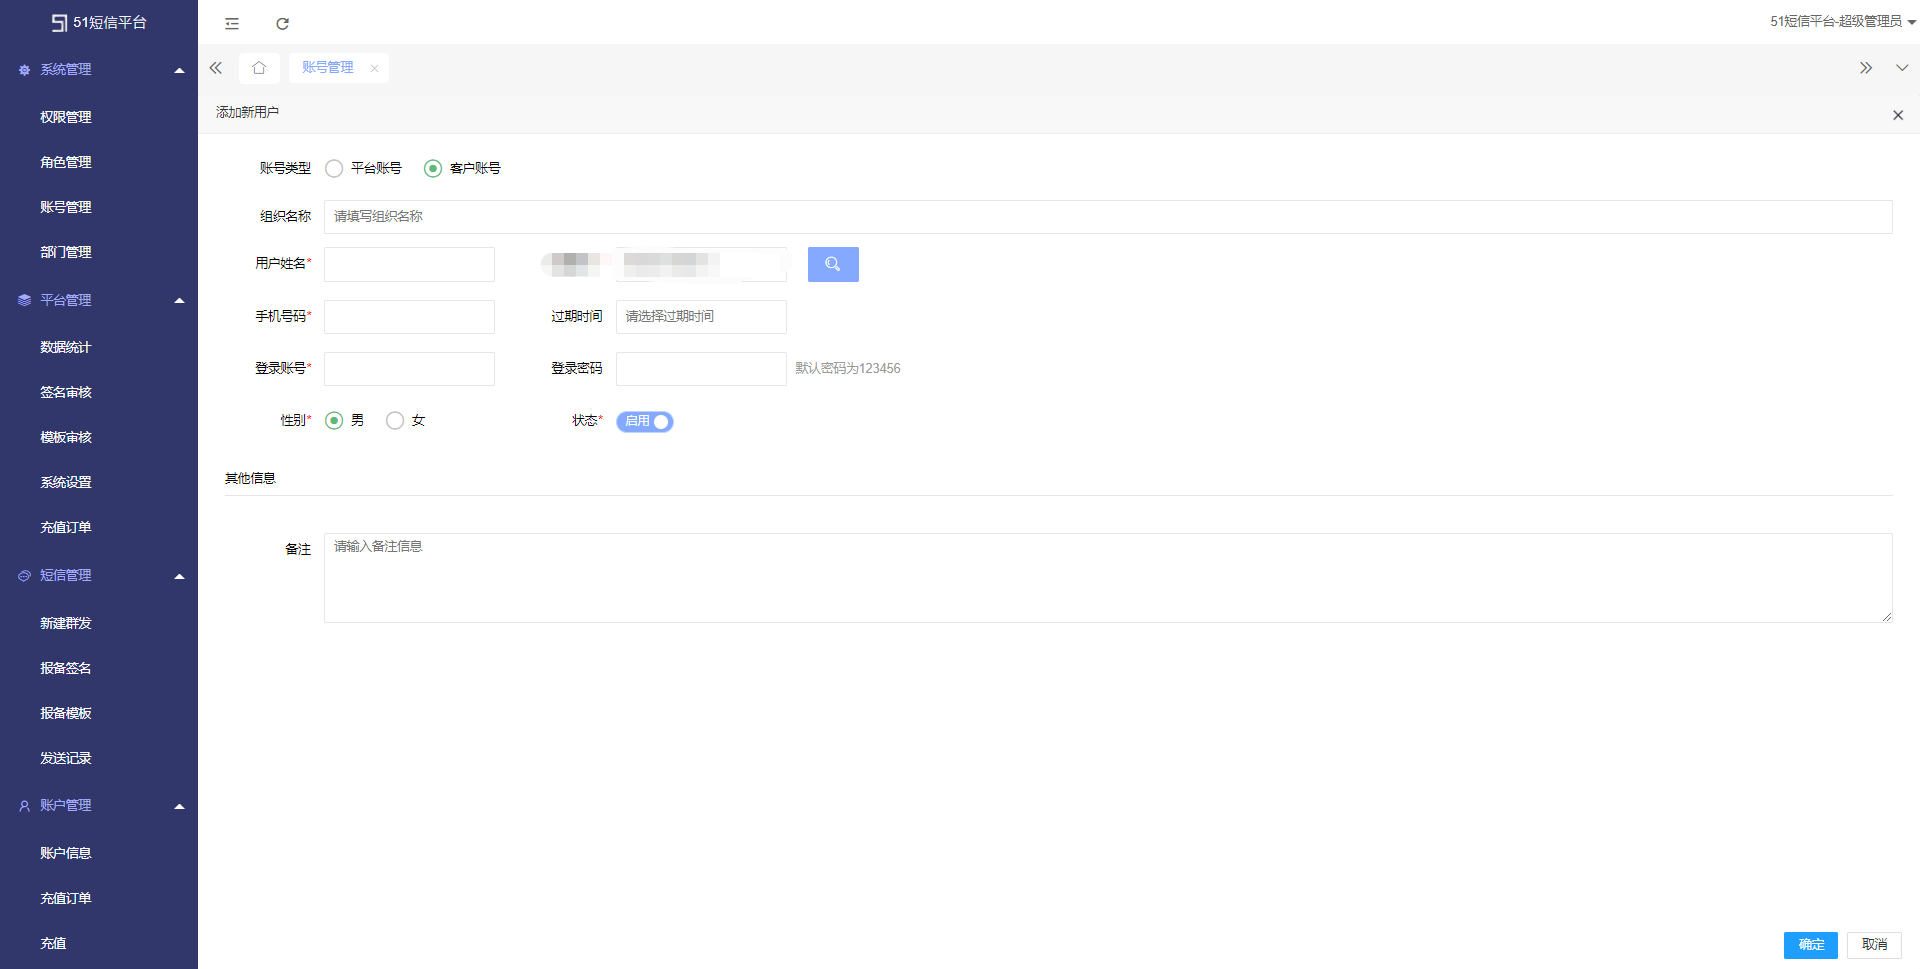Toggle the 启用 status switch
Screen dimensions: 1920x969
point(645,422)
